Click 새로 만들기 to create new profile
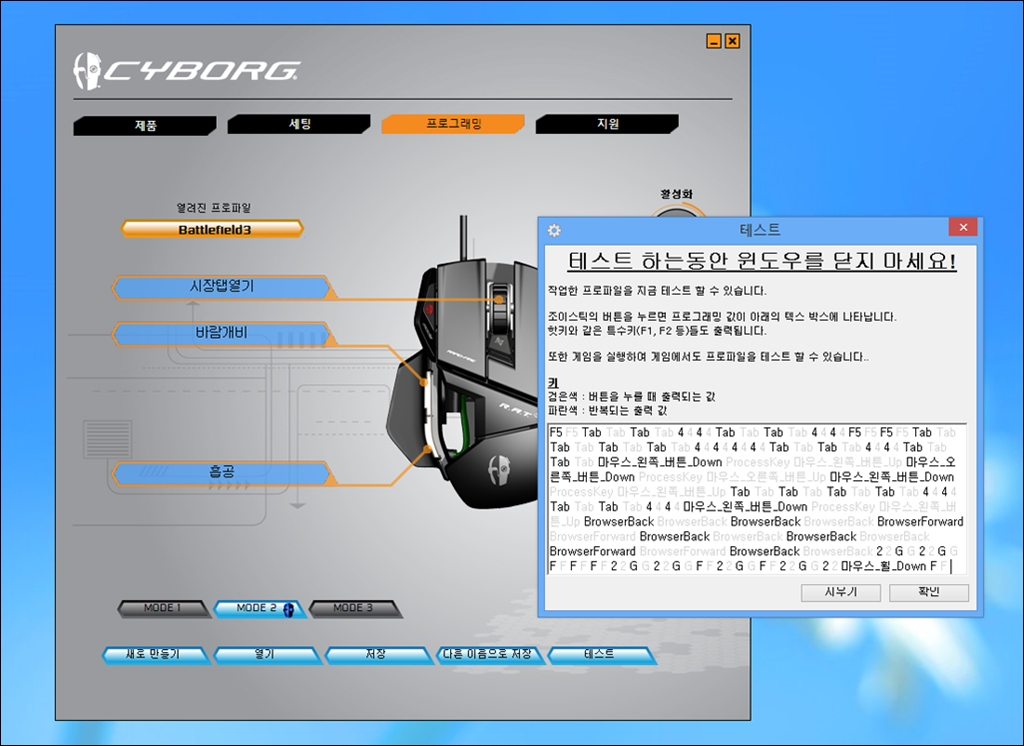1024x746 pixels. [155, 655]
